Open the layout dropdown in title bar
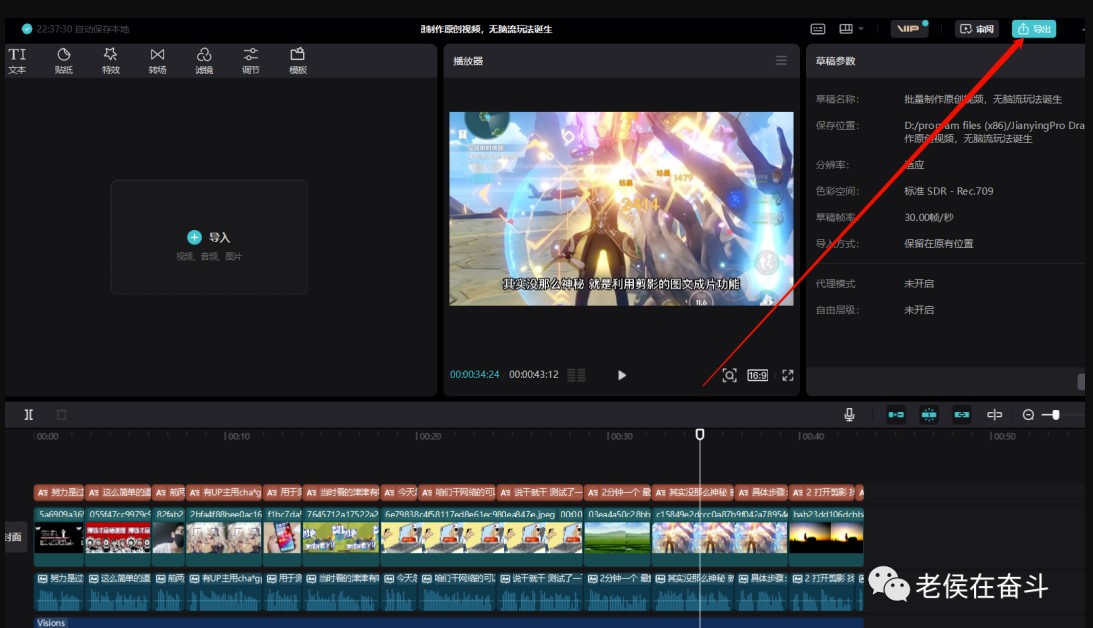1093x628 pixels. pos(851,29)
